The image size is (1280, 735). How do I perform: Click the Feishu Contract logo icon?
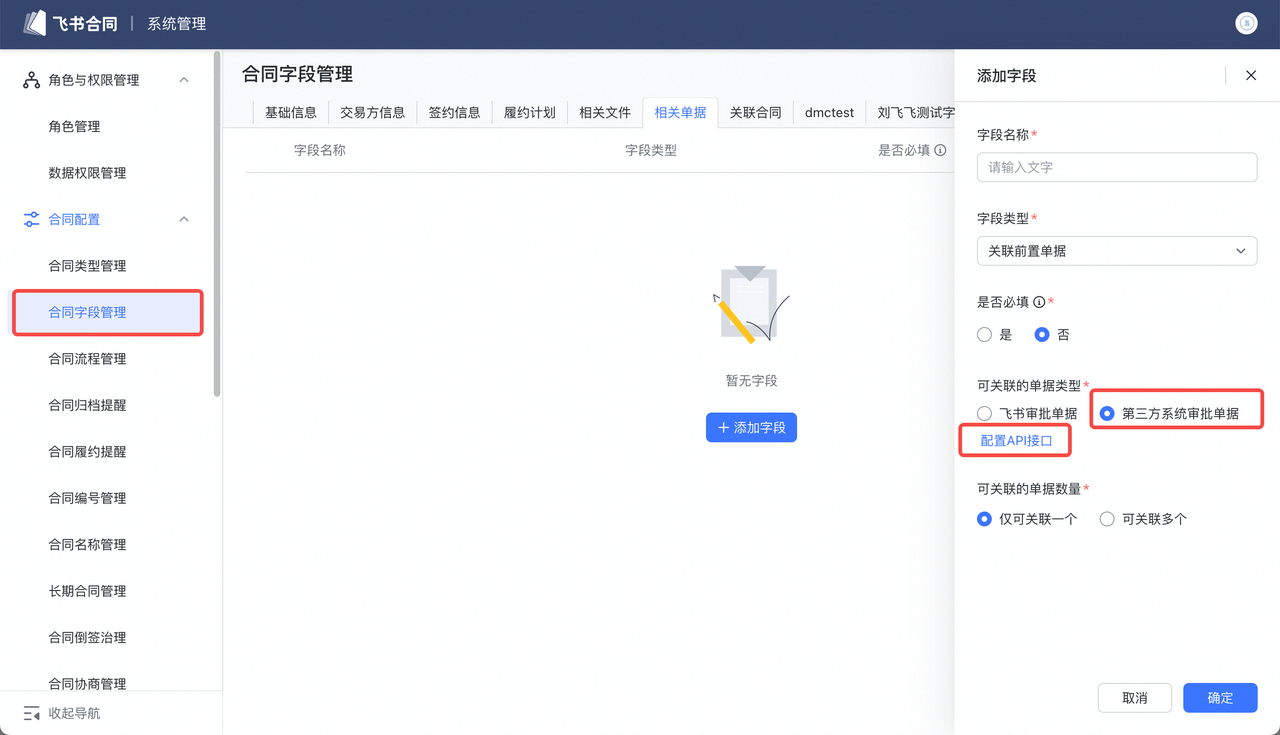point(35,23)
